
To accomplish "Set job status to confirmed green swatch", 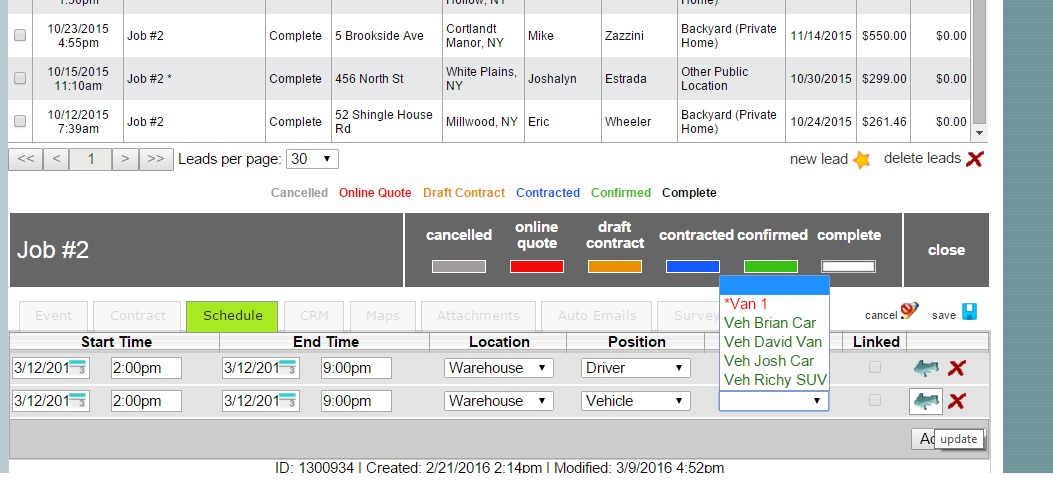I will (x=770, y=266).
